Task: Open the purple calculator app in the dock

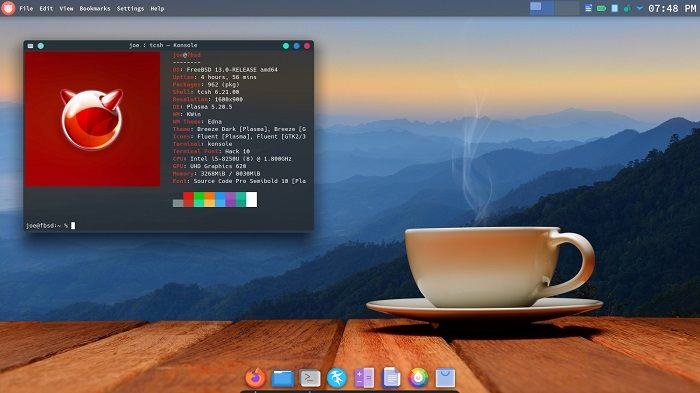Action: (x=364, y=378)
